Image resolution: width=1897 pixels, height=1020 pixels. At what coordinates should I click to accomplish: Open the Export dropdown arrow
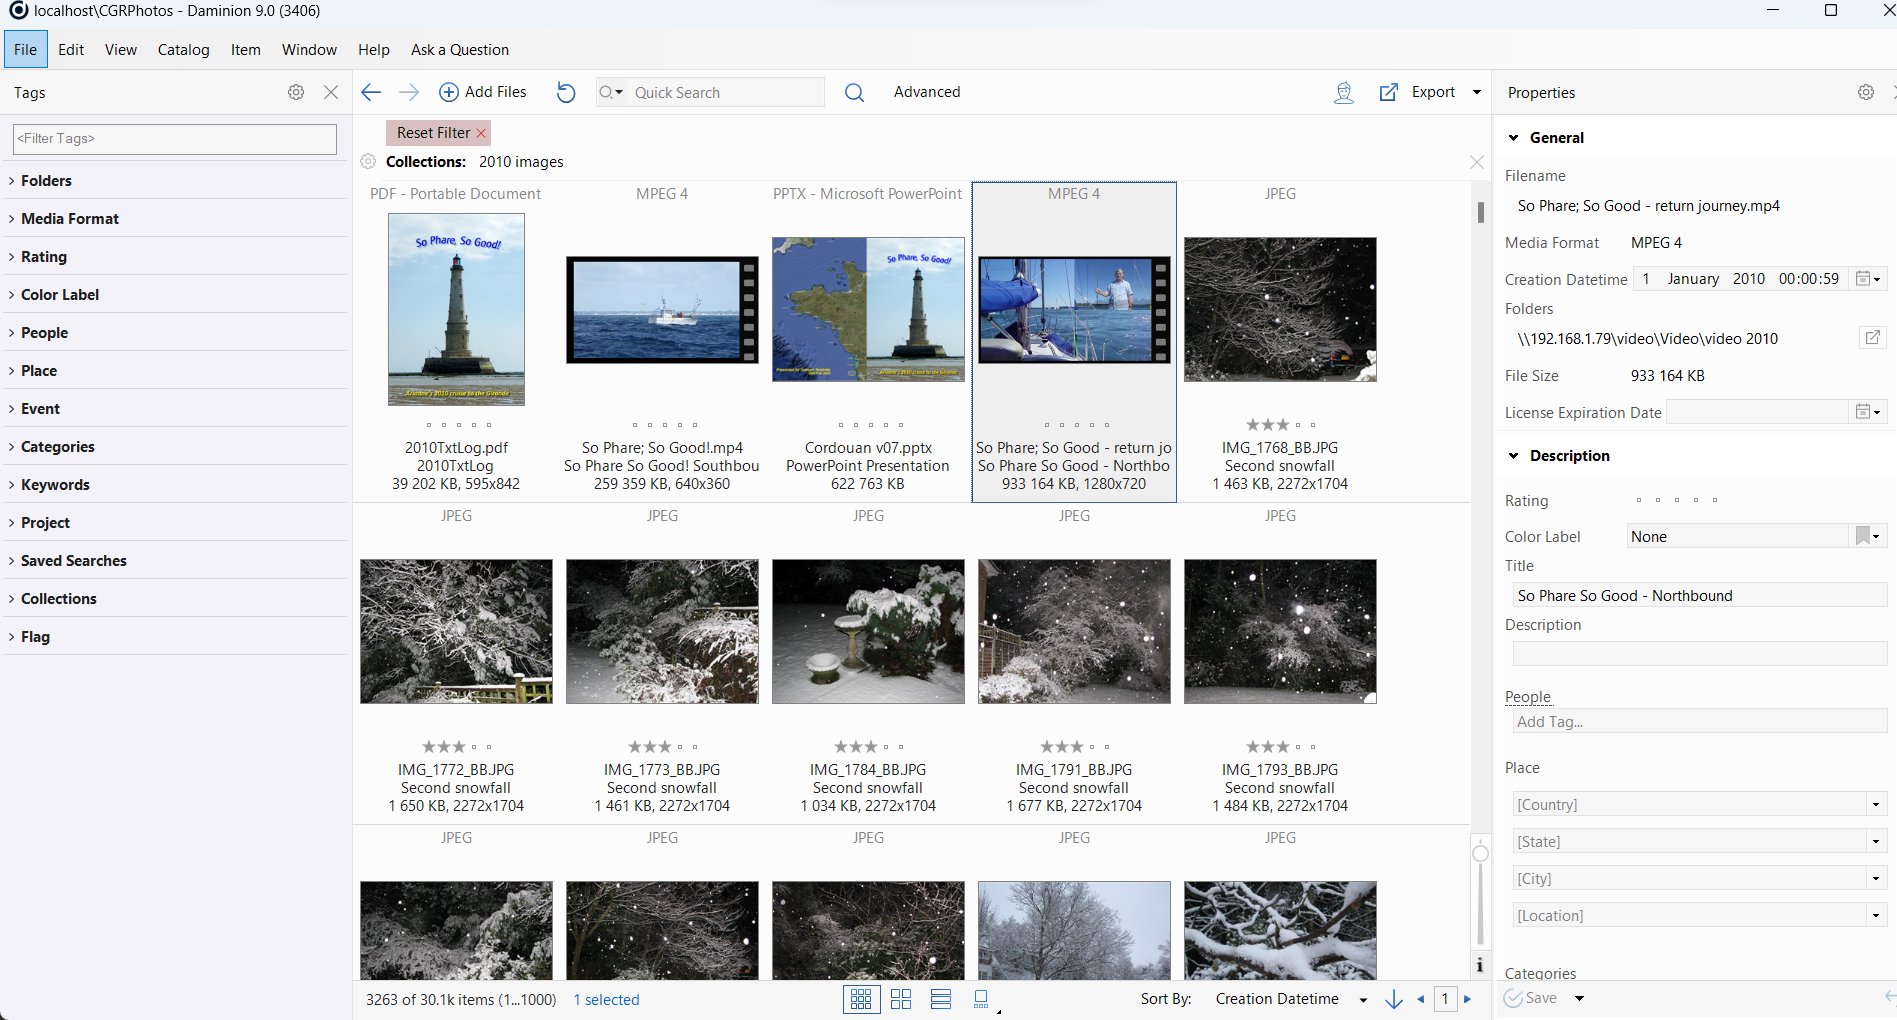pyautogui.click(x=1477, y=92)
